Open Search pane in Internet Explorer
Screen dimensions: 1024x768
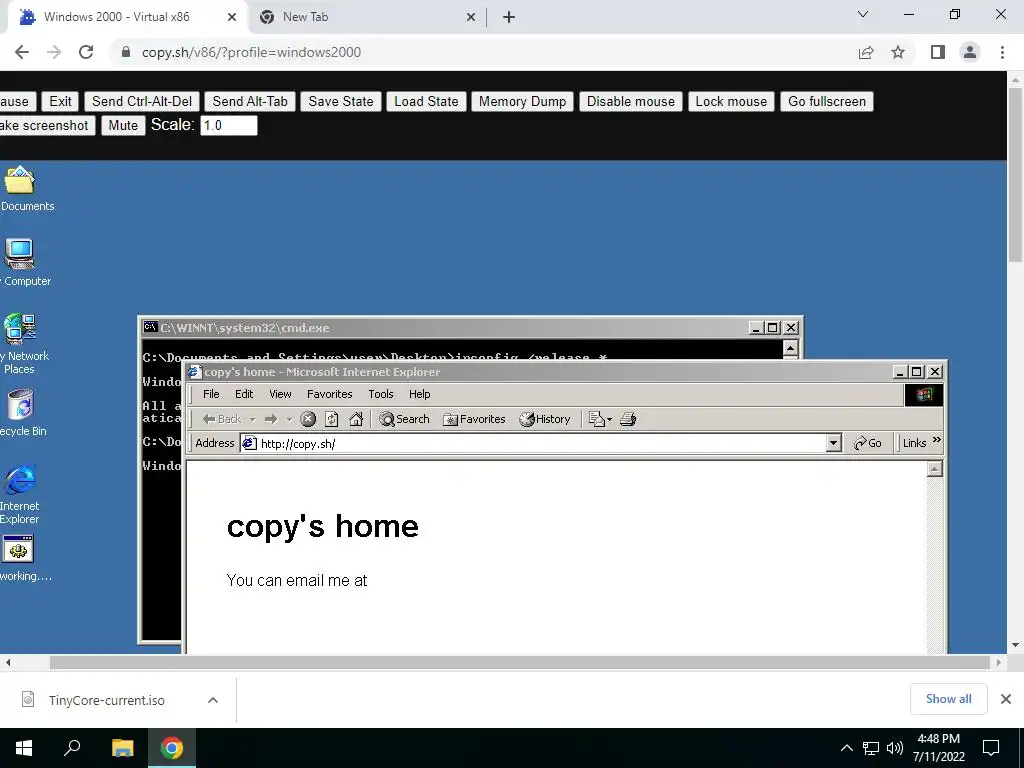(404, 419)
